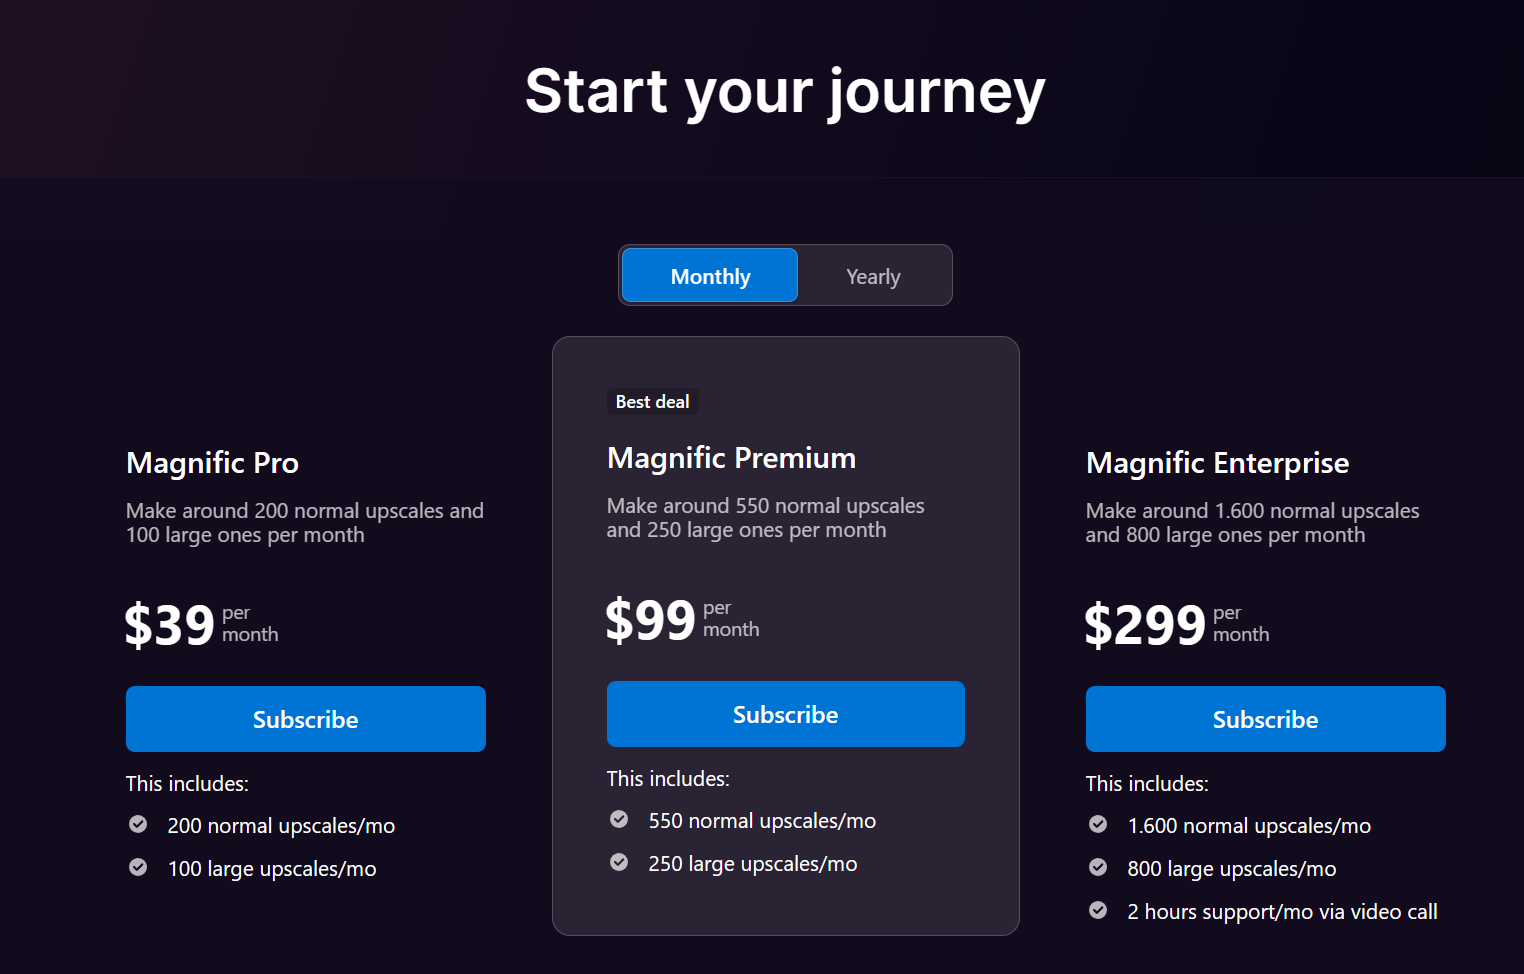Click checkmark icon beside 550 normal upscales/mo

(619, 819)
